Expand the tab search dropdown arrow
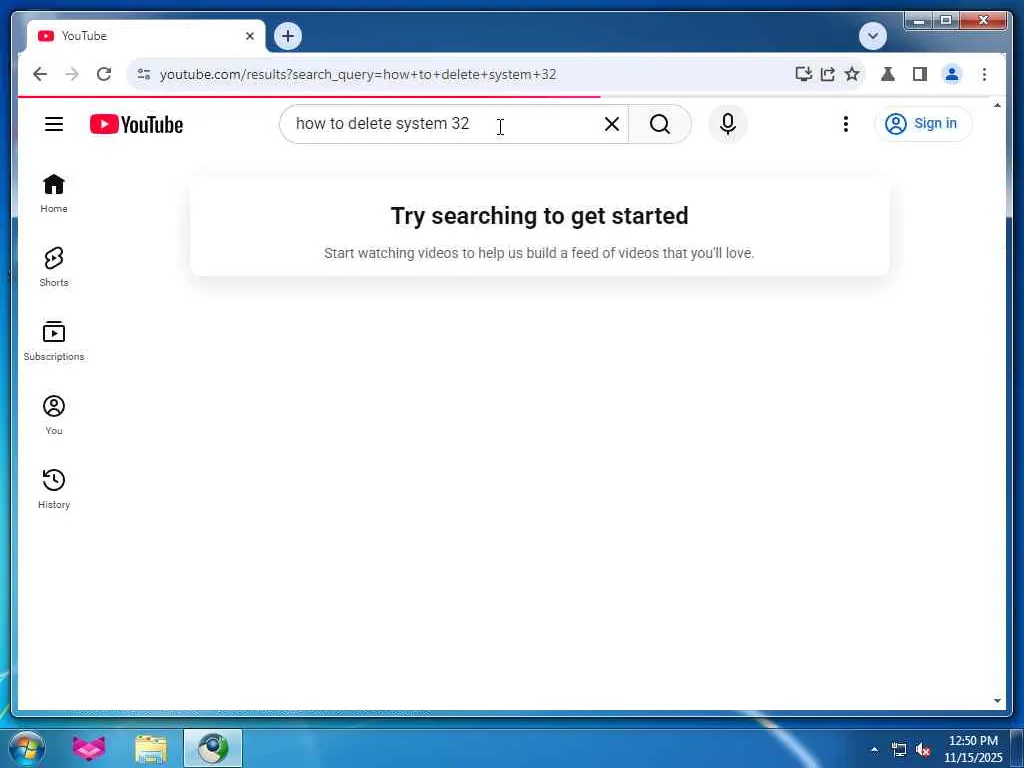Viewport: 1024px width, 768px height. [872, 36]
